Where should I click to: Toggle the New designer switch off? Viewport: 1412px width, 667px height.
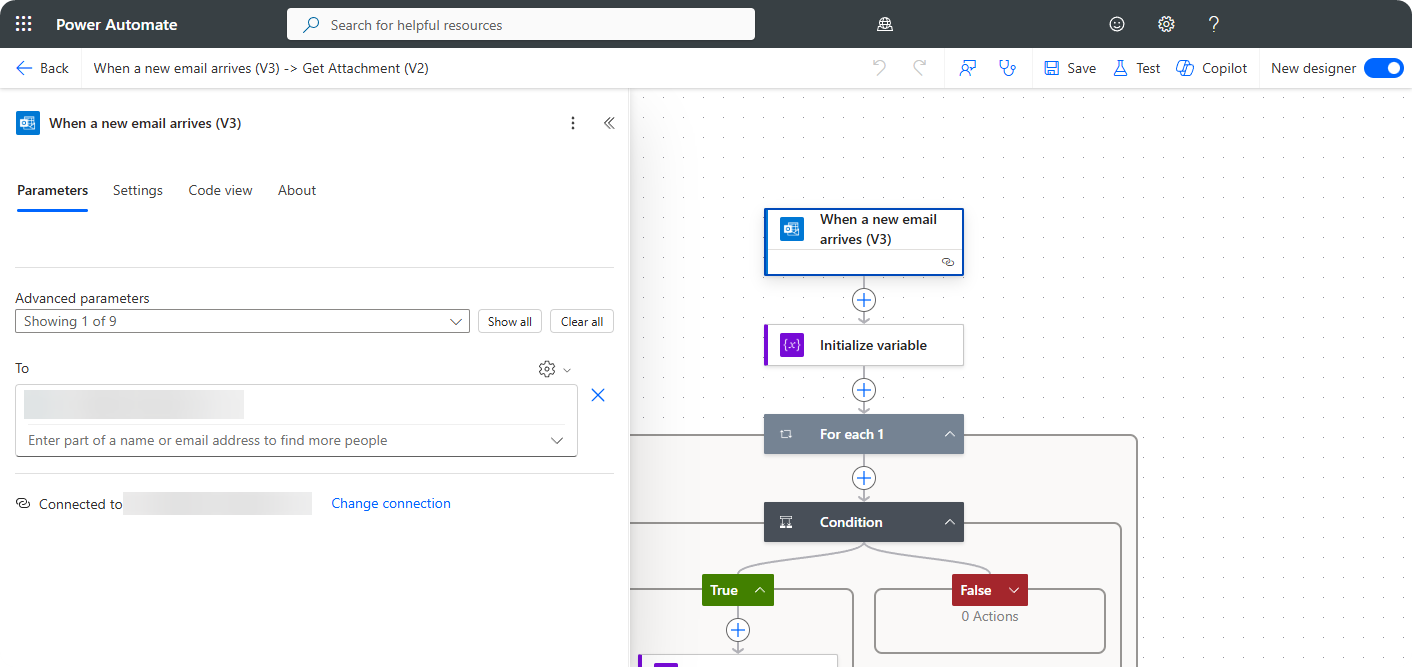pos(1384,68)
